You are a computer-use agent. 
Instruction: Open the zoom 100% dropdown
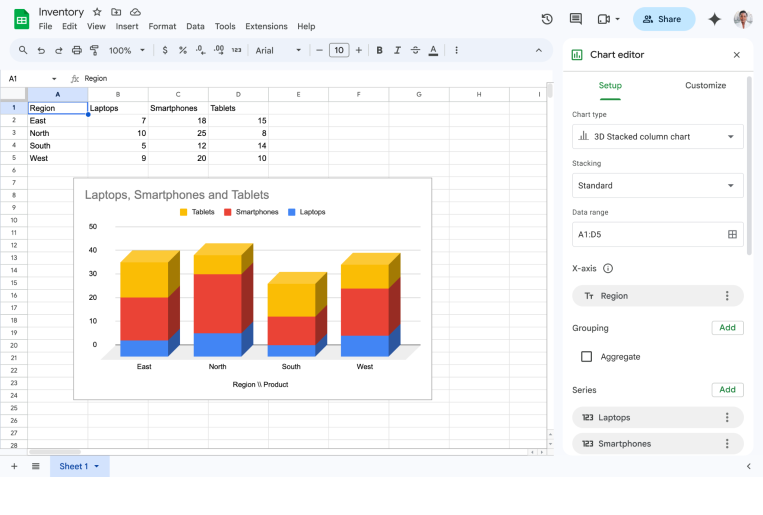click(x=127, y=50)
